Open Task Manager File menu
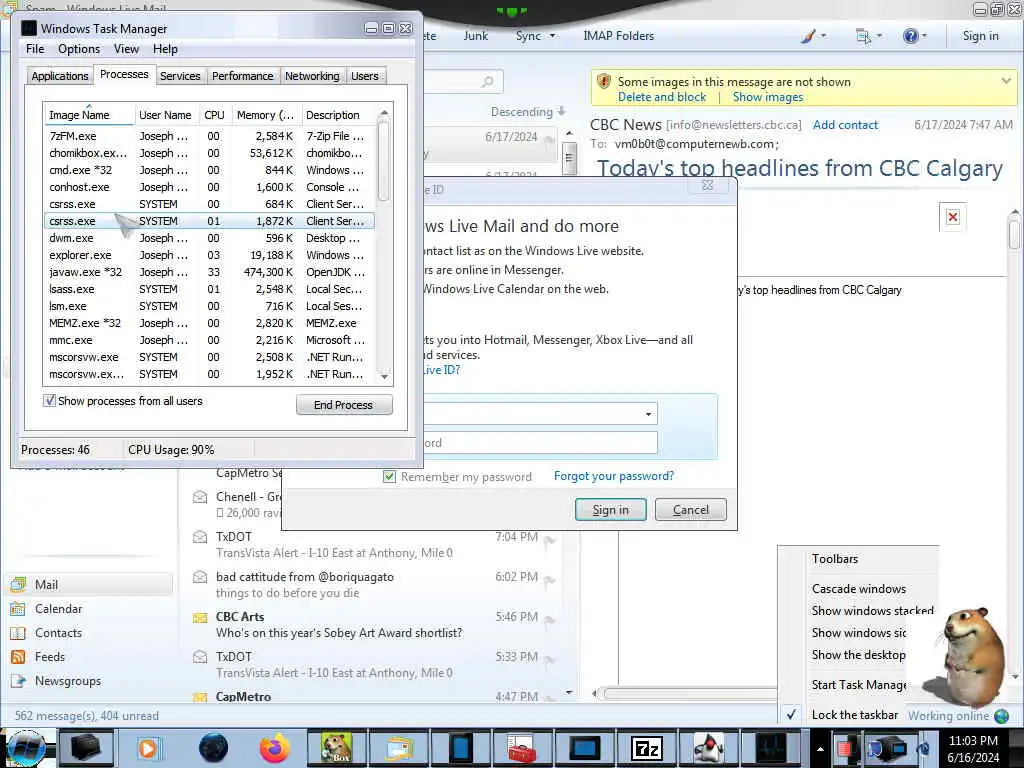1024x768 pixels. (x=35, y=49)
